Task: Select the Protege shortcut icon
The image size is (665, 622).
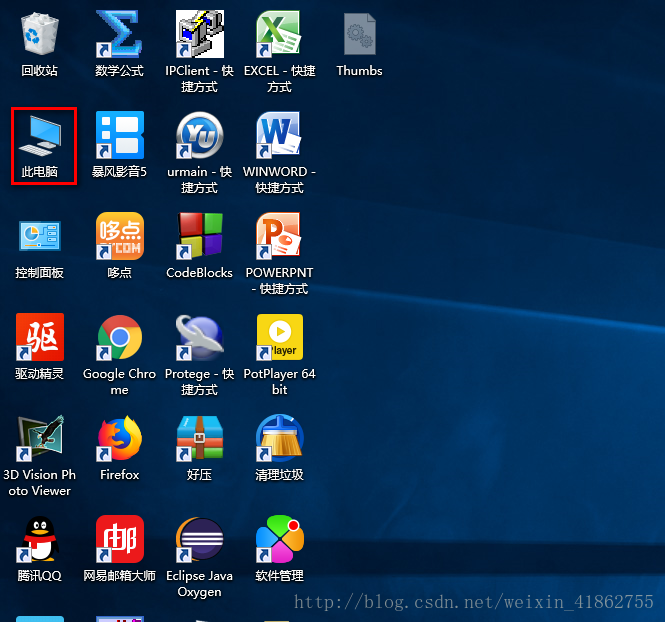Action: pyautogui.click(x=200, y=337)
